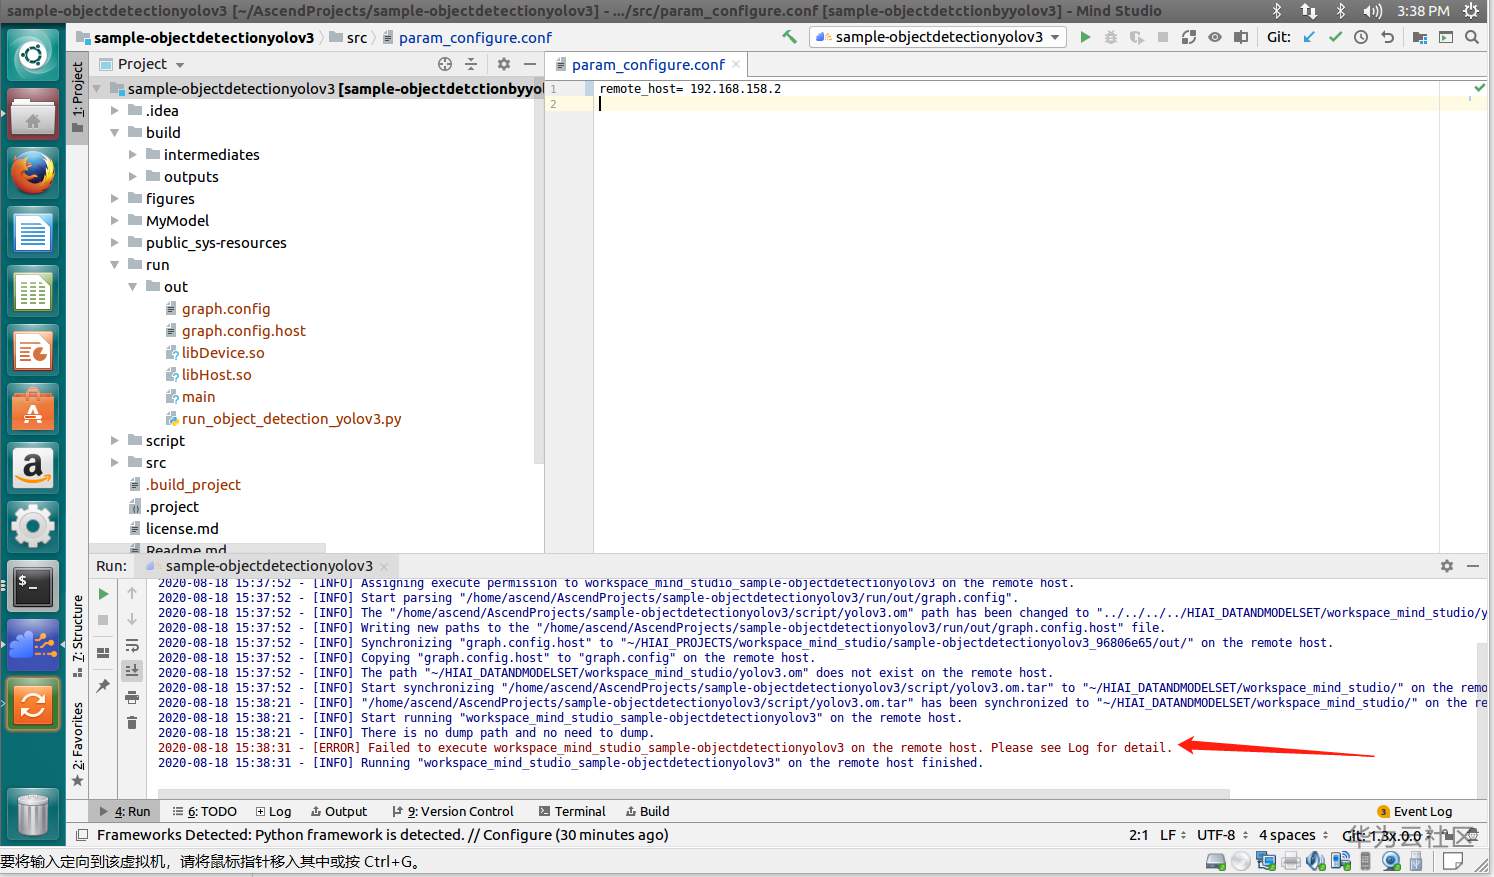Viewport: 1494px width, 877px height.
Task: Open the 4: Run tool window tab
Action: point(125,812)
